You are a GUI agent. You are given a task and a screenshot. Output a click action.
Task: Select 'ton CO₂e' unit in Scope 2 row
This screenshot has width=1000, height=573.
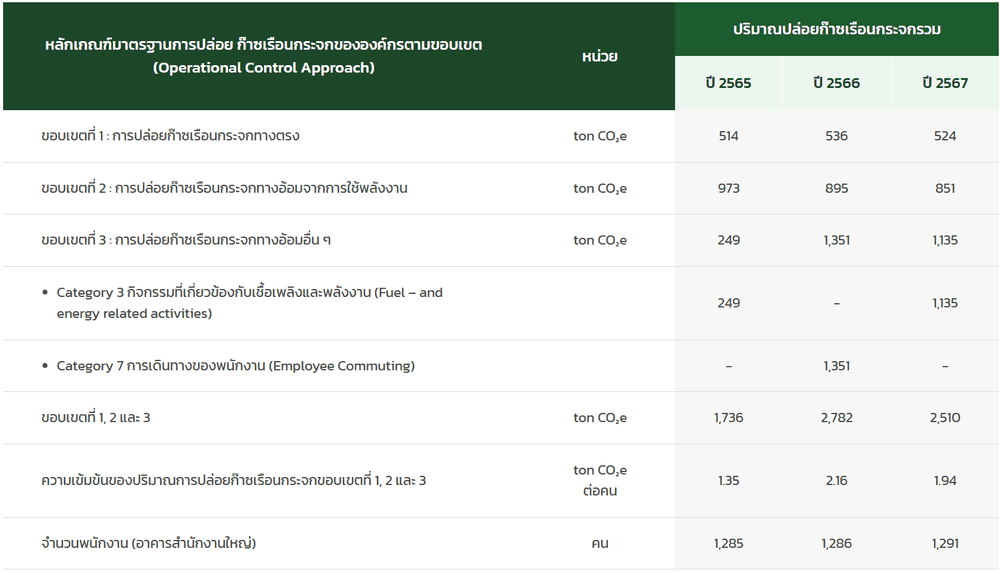[599, 188]
